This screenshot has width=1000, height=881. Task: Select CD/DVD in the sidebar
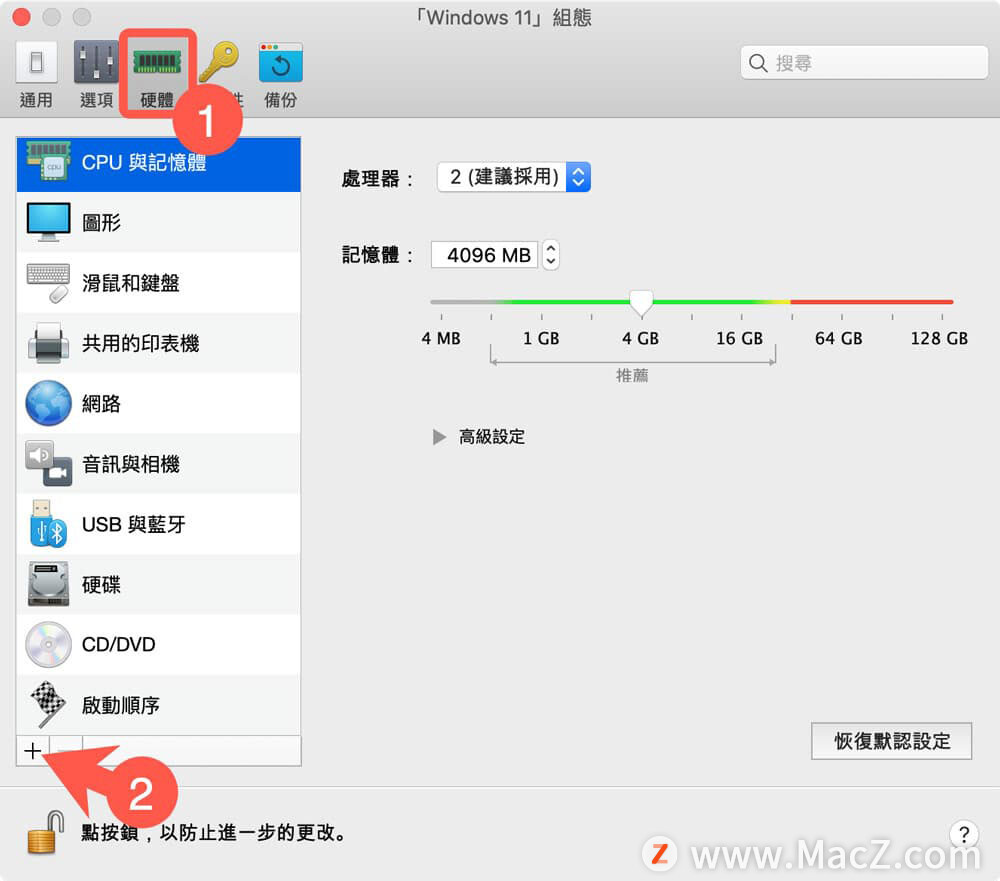tap(158, 644)
